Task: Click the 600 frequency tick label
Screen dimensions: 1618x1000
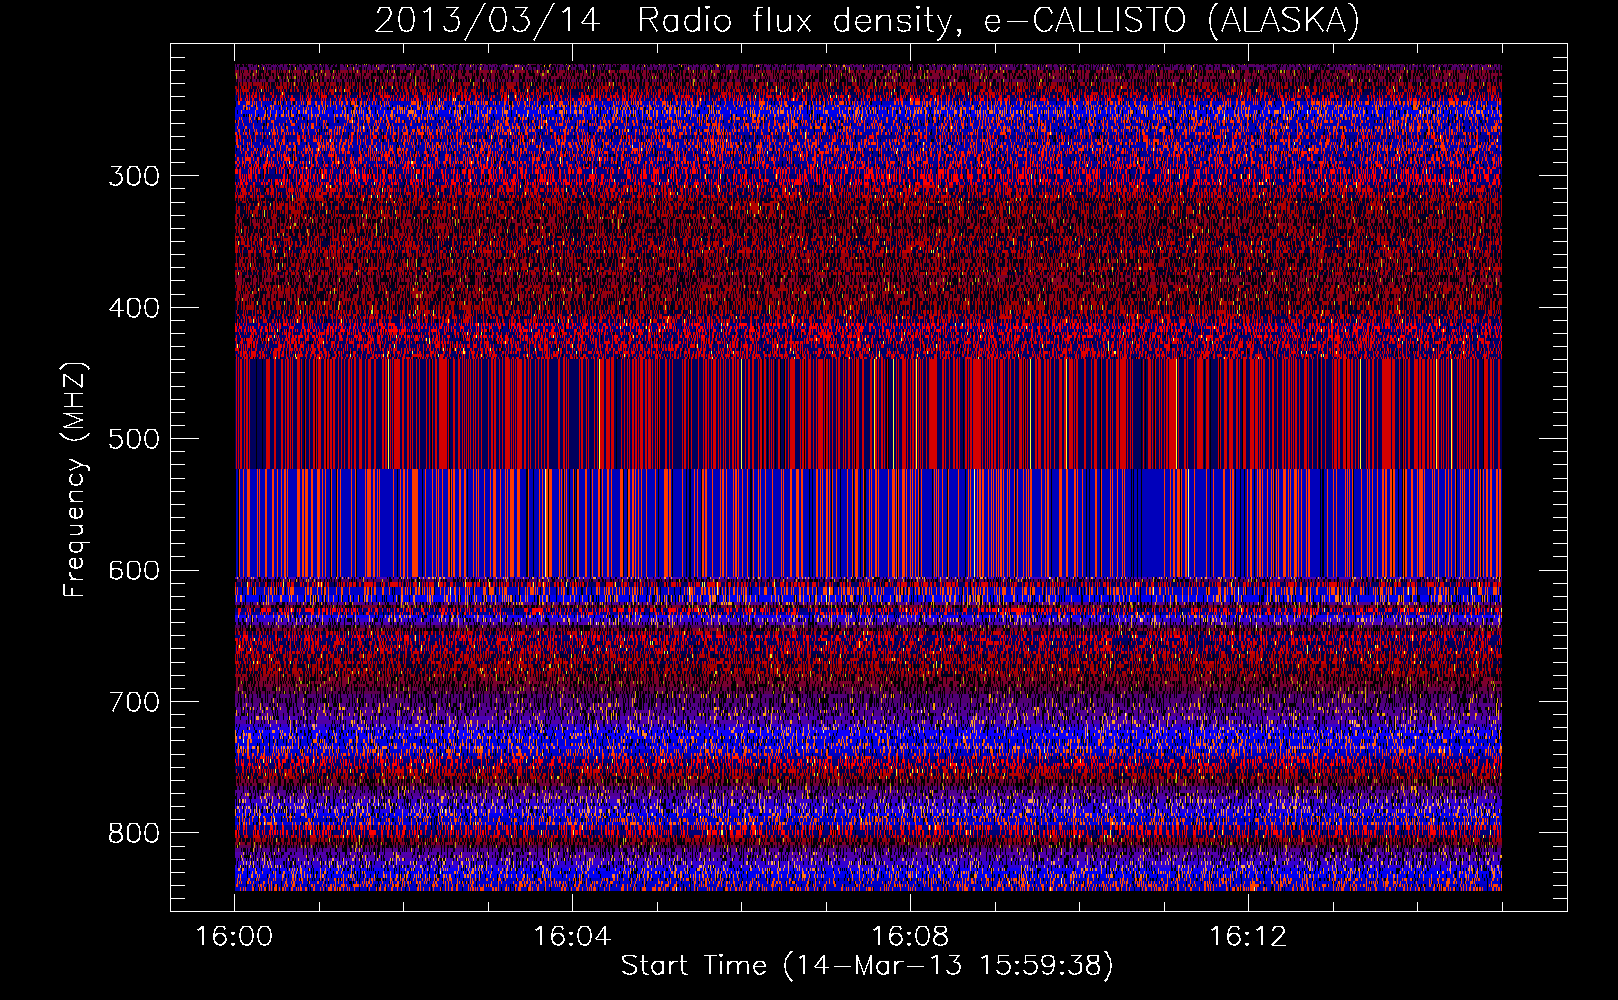Action: tap(134, 571)
